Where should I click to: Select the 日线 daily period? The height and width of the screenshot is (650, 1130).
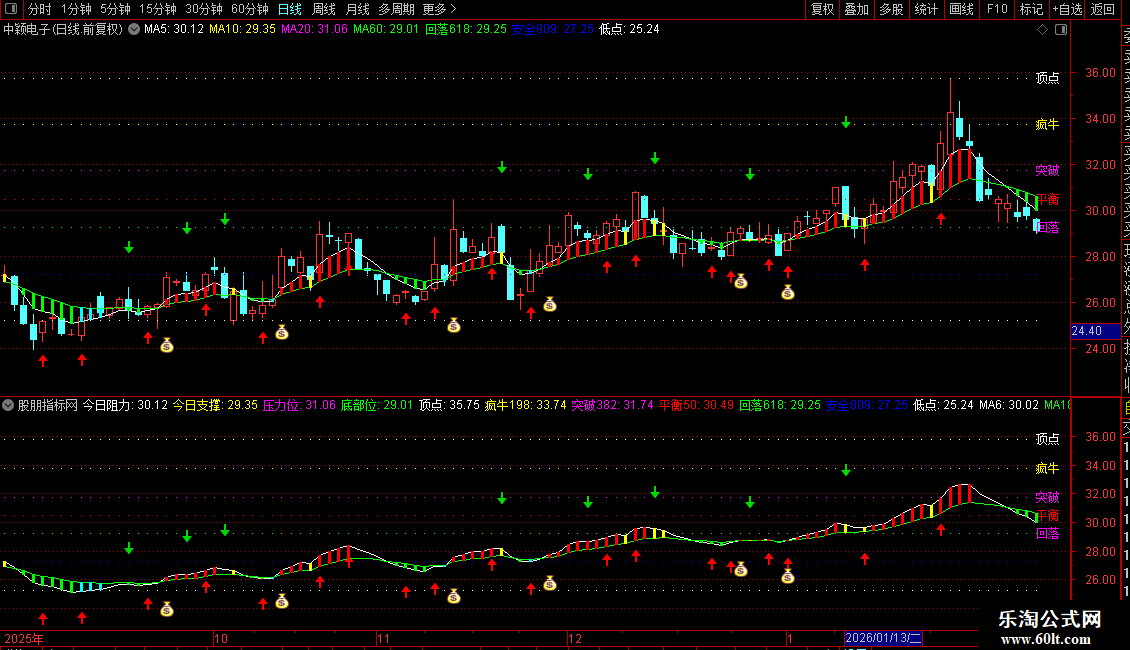click(x=290, y=9)
